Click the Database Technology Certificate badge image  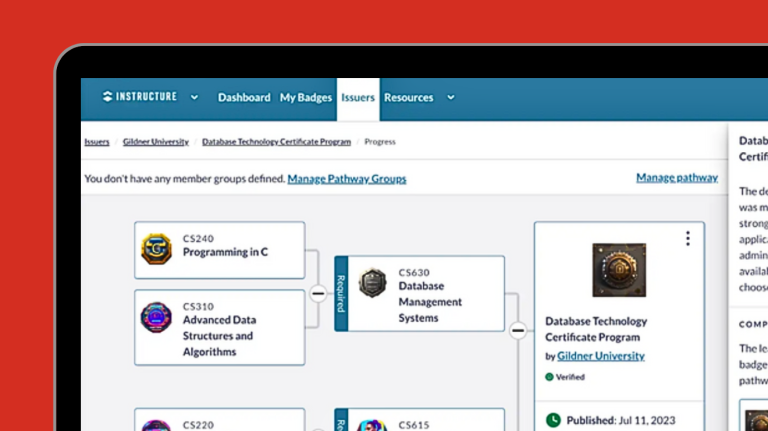pos(619,270)
